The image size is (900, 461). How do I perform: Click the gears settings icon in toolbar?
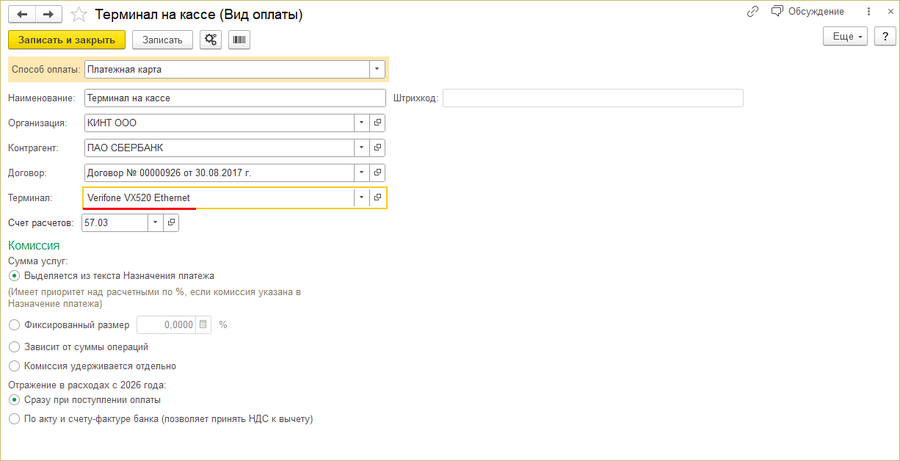211,40
